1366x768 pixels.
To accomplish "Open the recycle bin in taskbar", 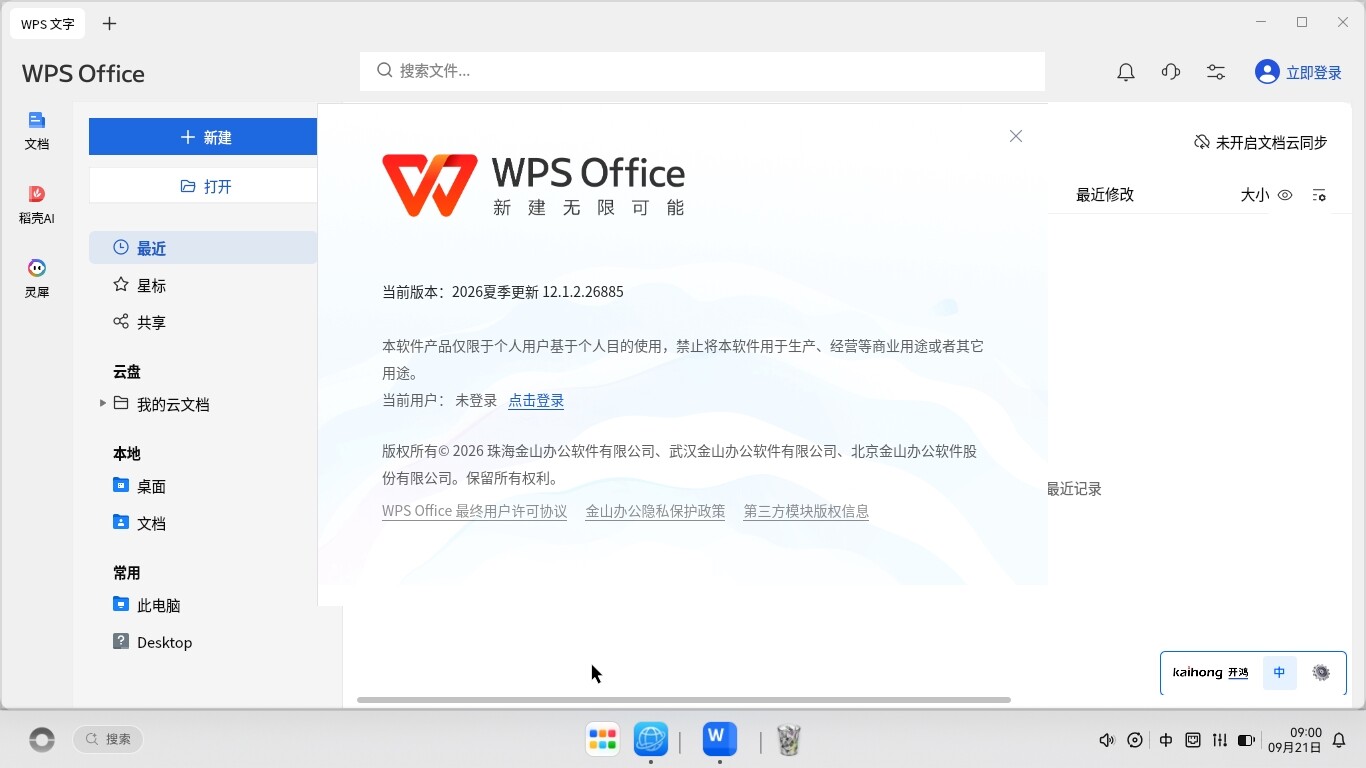I will 789,740.
